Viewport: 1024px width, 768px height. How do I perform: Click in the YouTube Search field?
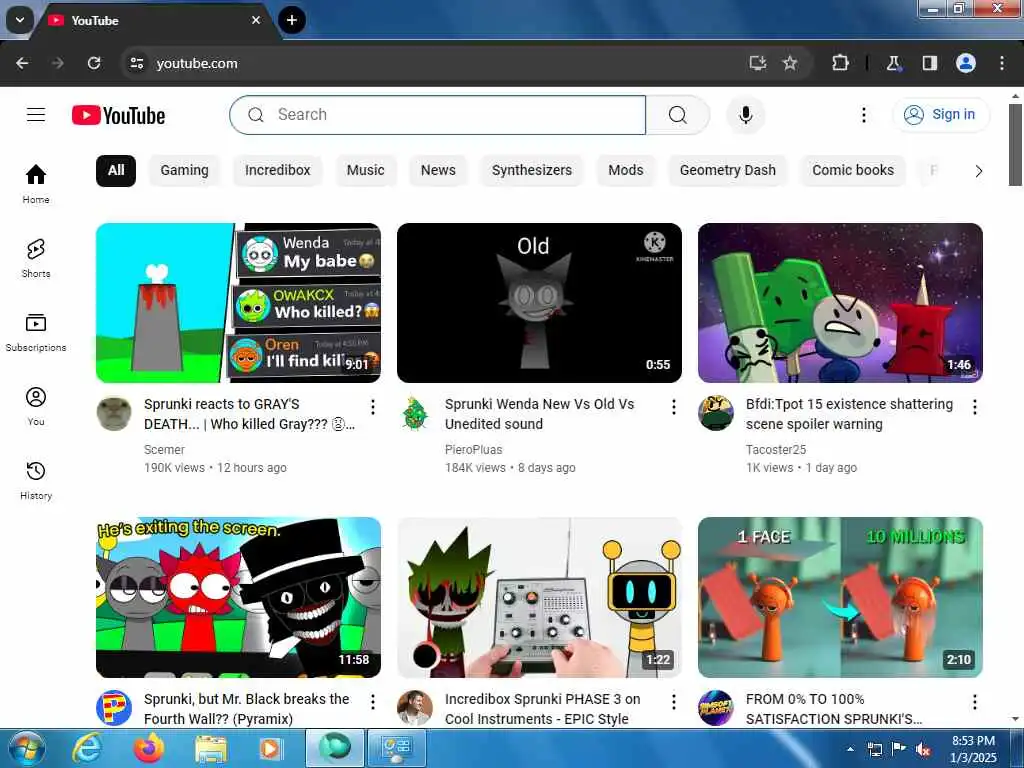438,115
